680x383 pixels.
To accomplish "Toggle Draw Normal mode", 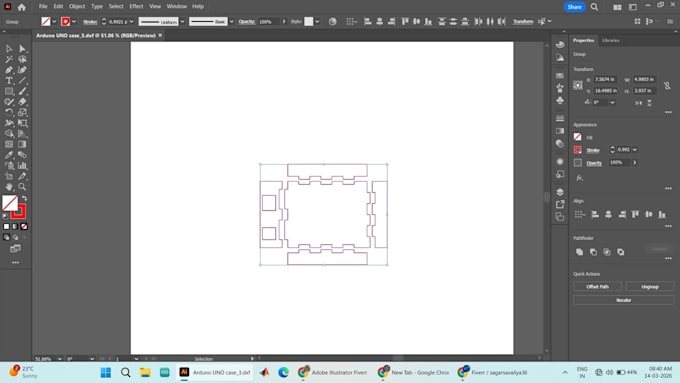I will tap(6, 237).
